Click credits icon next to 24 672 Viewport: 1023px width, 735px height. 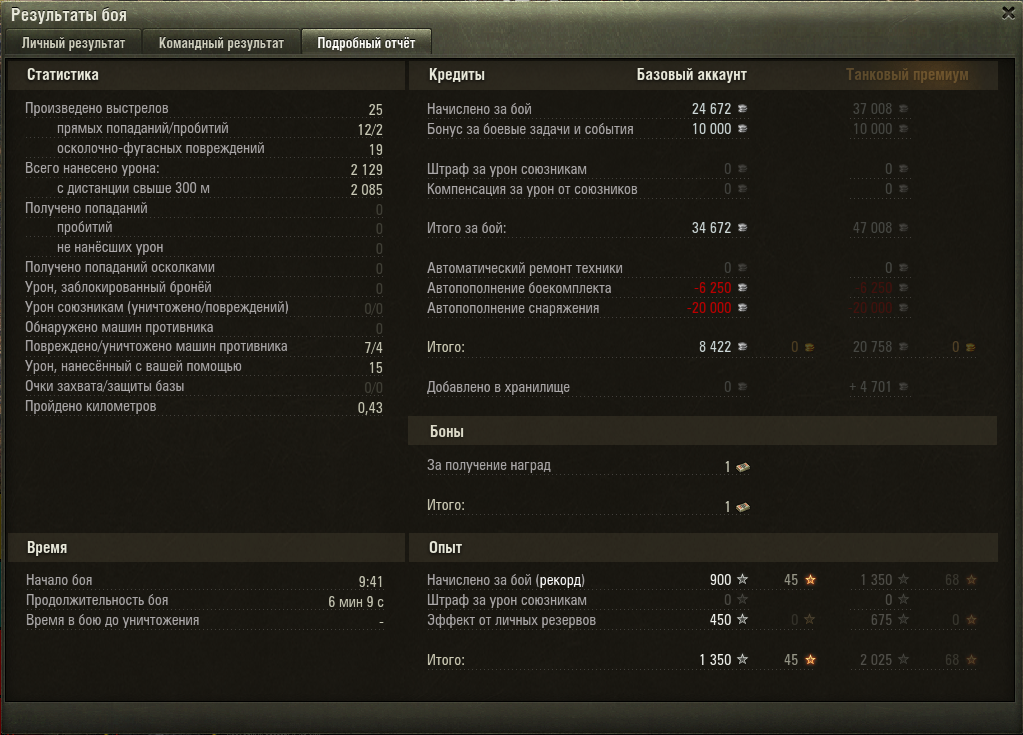[742, 109]
